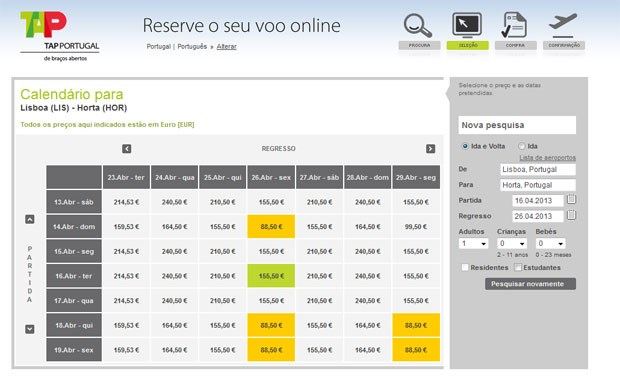Click the Para field Horta, Portugal

point(538,185)
